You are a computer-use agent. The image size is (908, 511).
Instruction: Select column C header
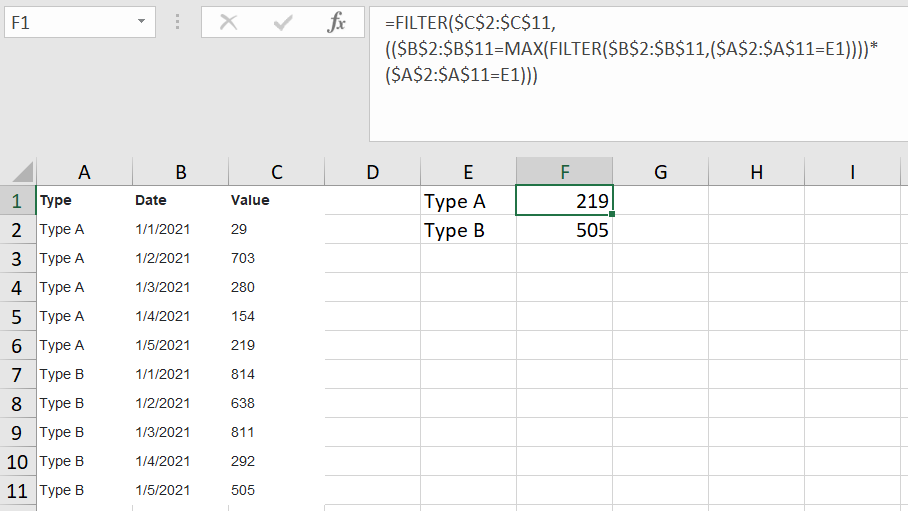(277, 172)
